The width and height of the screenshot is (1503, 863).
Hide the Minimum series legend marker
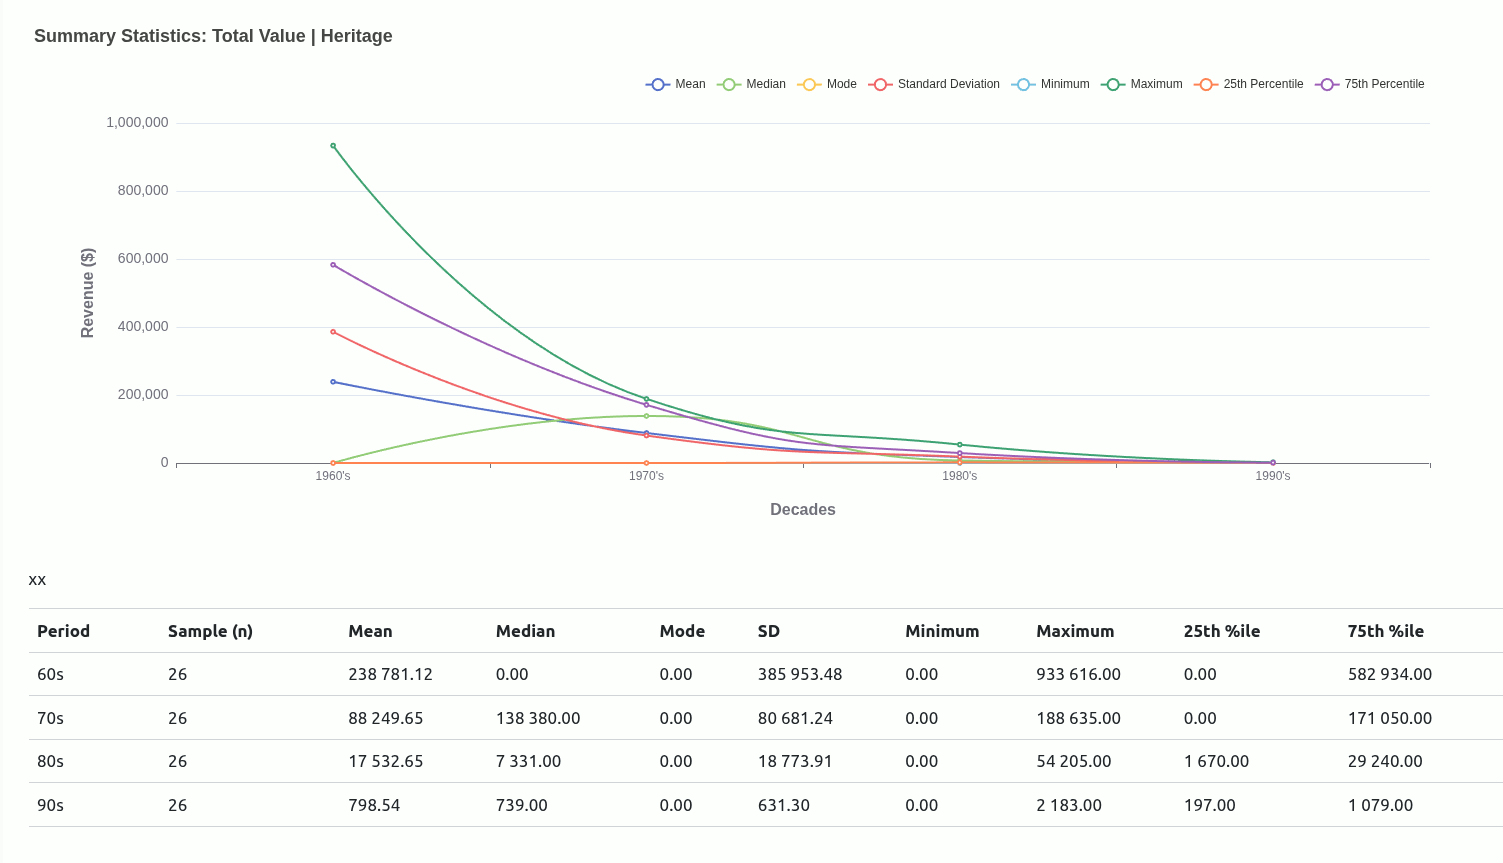pos(1023,85)
